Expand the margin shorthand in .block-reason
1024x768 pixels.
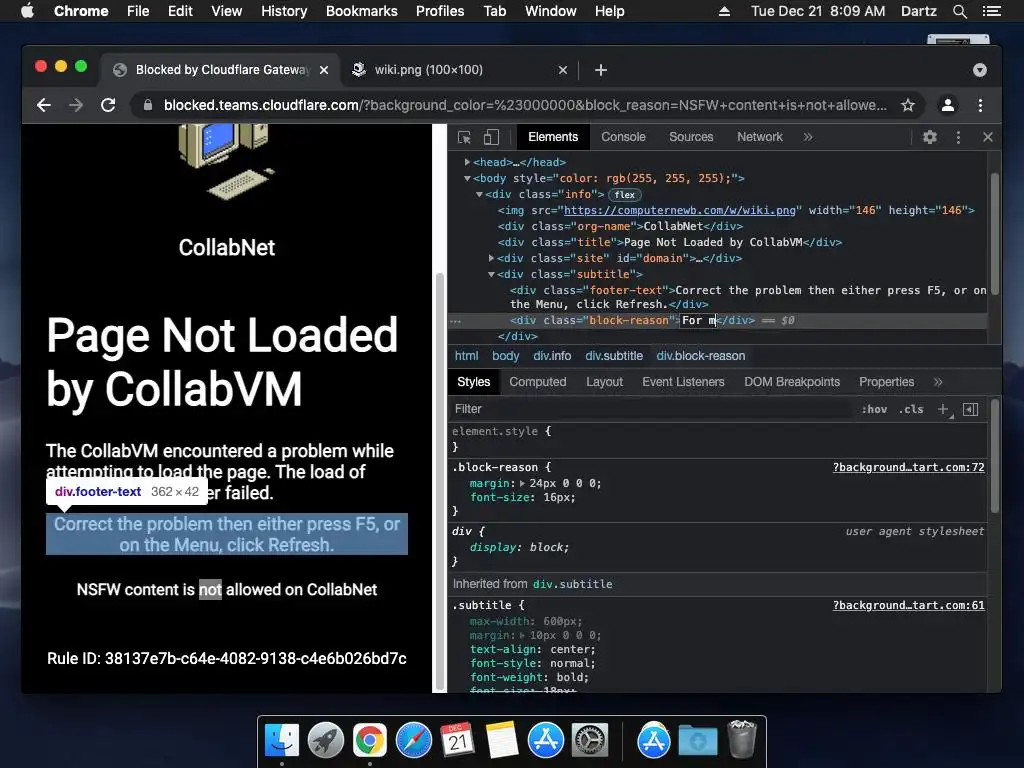pos(522,484)
